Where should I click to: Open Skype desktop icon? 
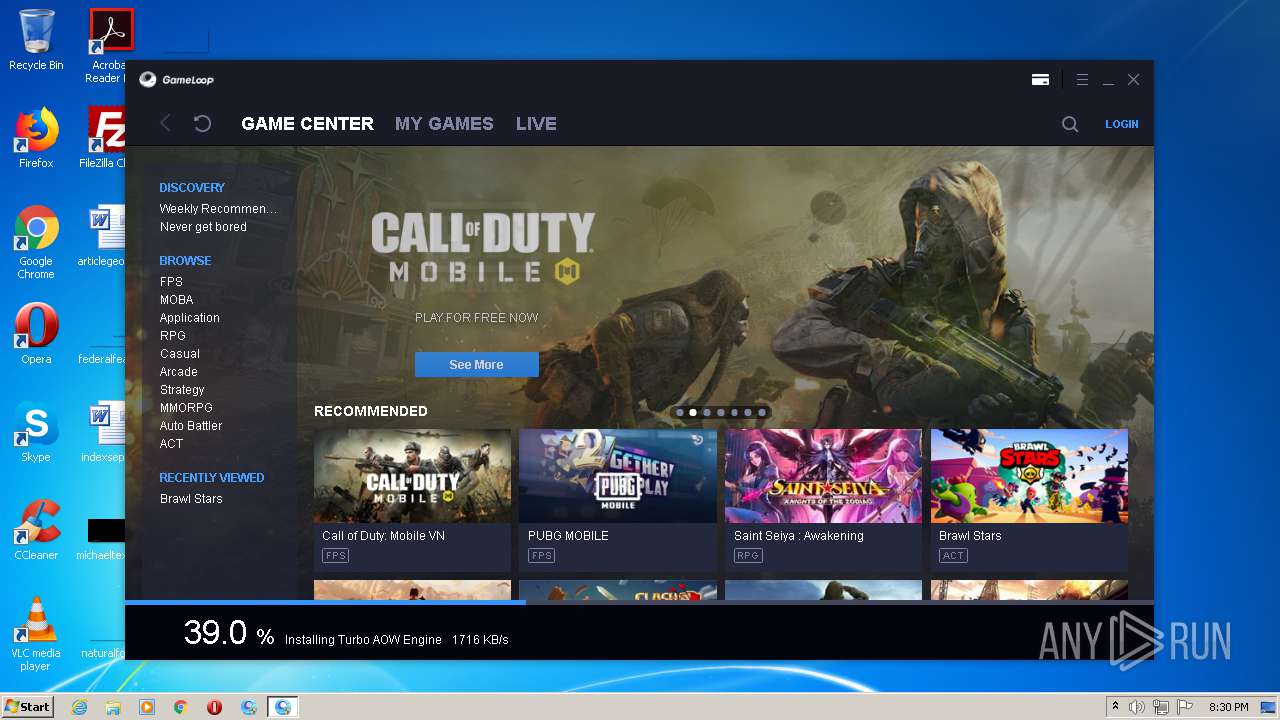(36, 432)
